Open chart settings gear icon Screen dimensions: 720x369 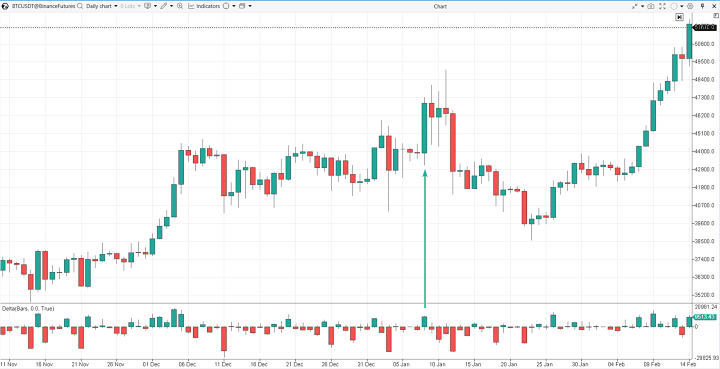690,6
